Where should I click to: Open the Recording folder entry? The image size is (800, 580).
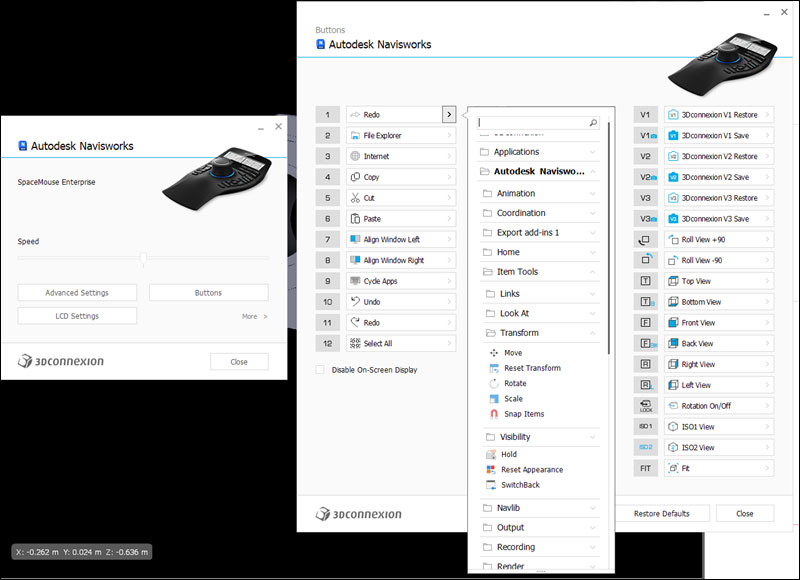pos(540,547)
